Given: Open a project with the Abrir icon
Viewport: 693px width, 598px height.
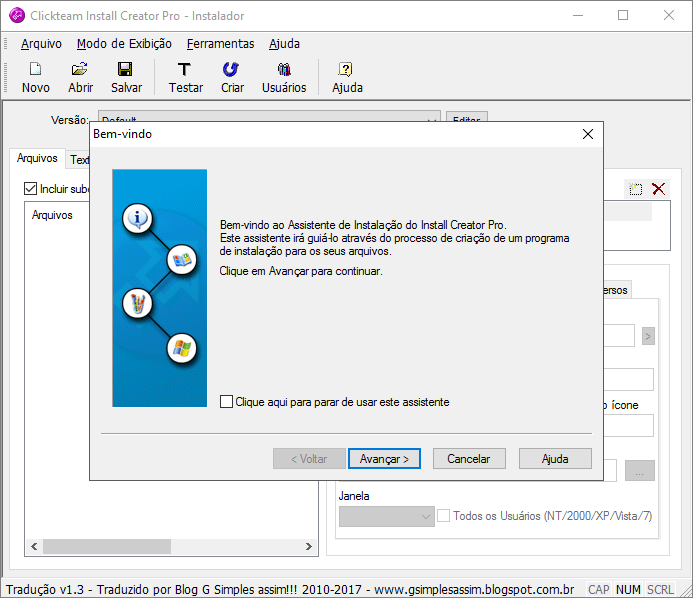Looking at the screenshot, I should pyautogui.click(x=80, y=77).
